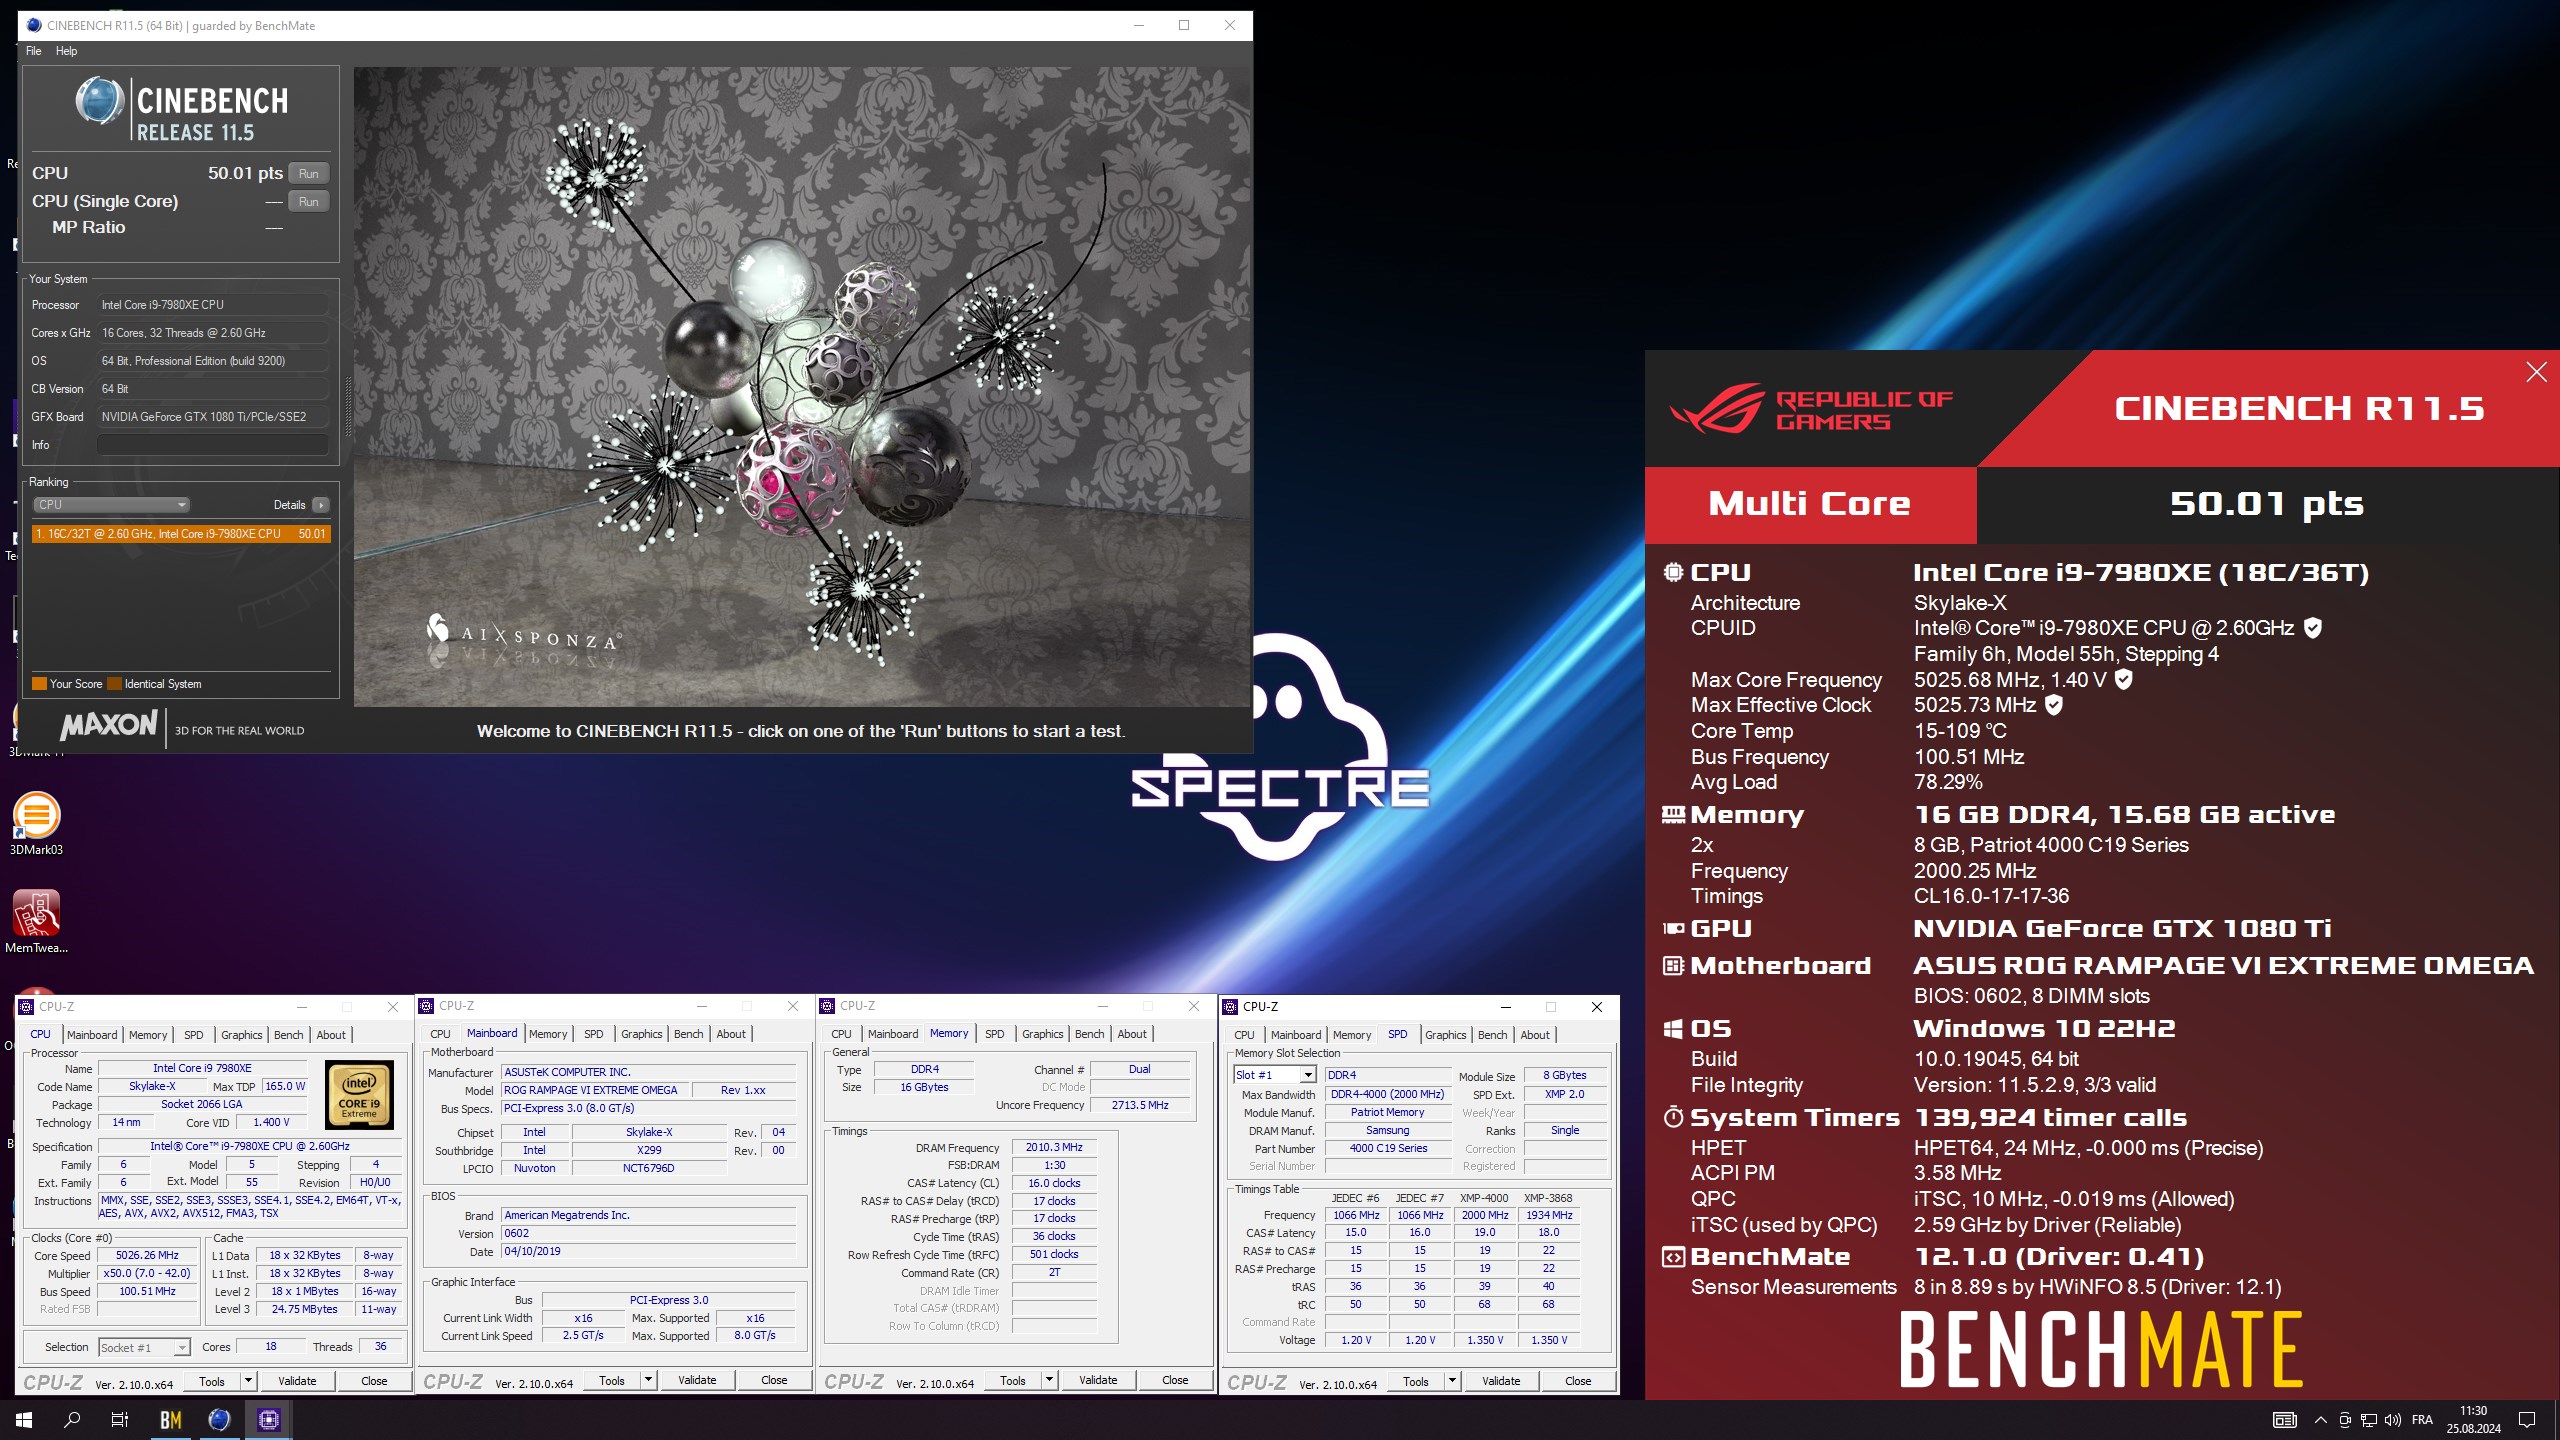Open the notification center icon

pyautogui.click(x=2527, y=1420)
